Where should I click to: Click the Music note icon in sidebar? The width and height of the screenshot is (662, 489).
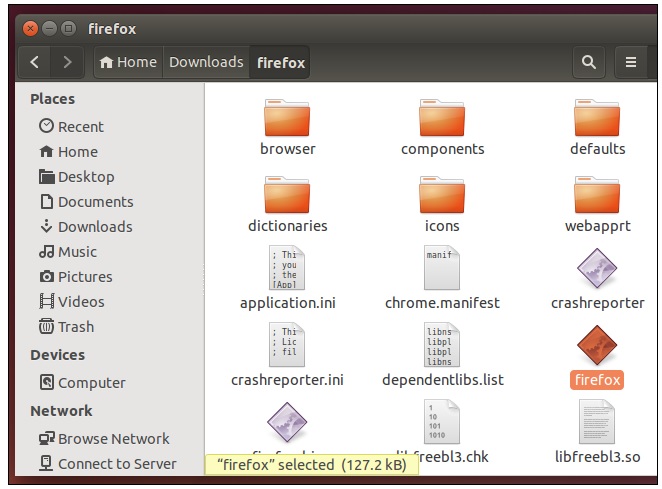point(46,251)
